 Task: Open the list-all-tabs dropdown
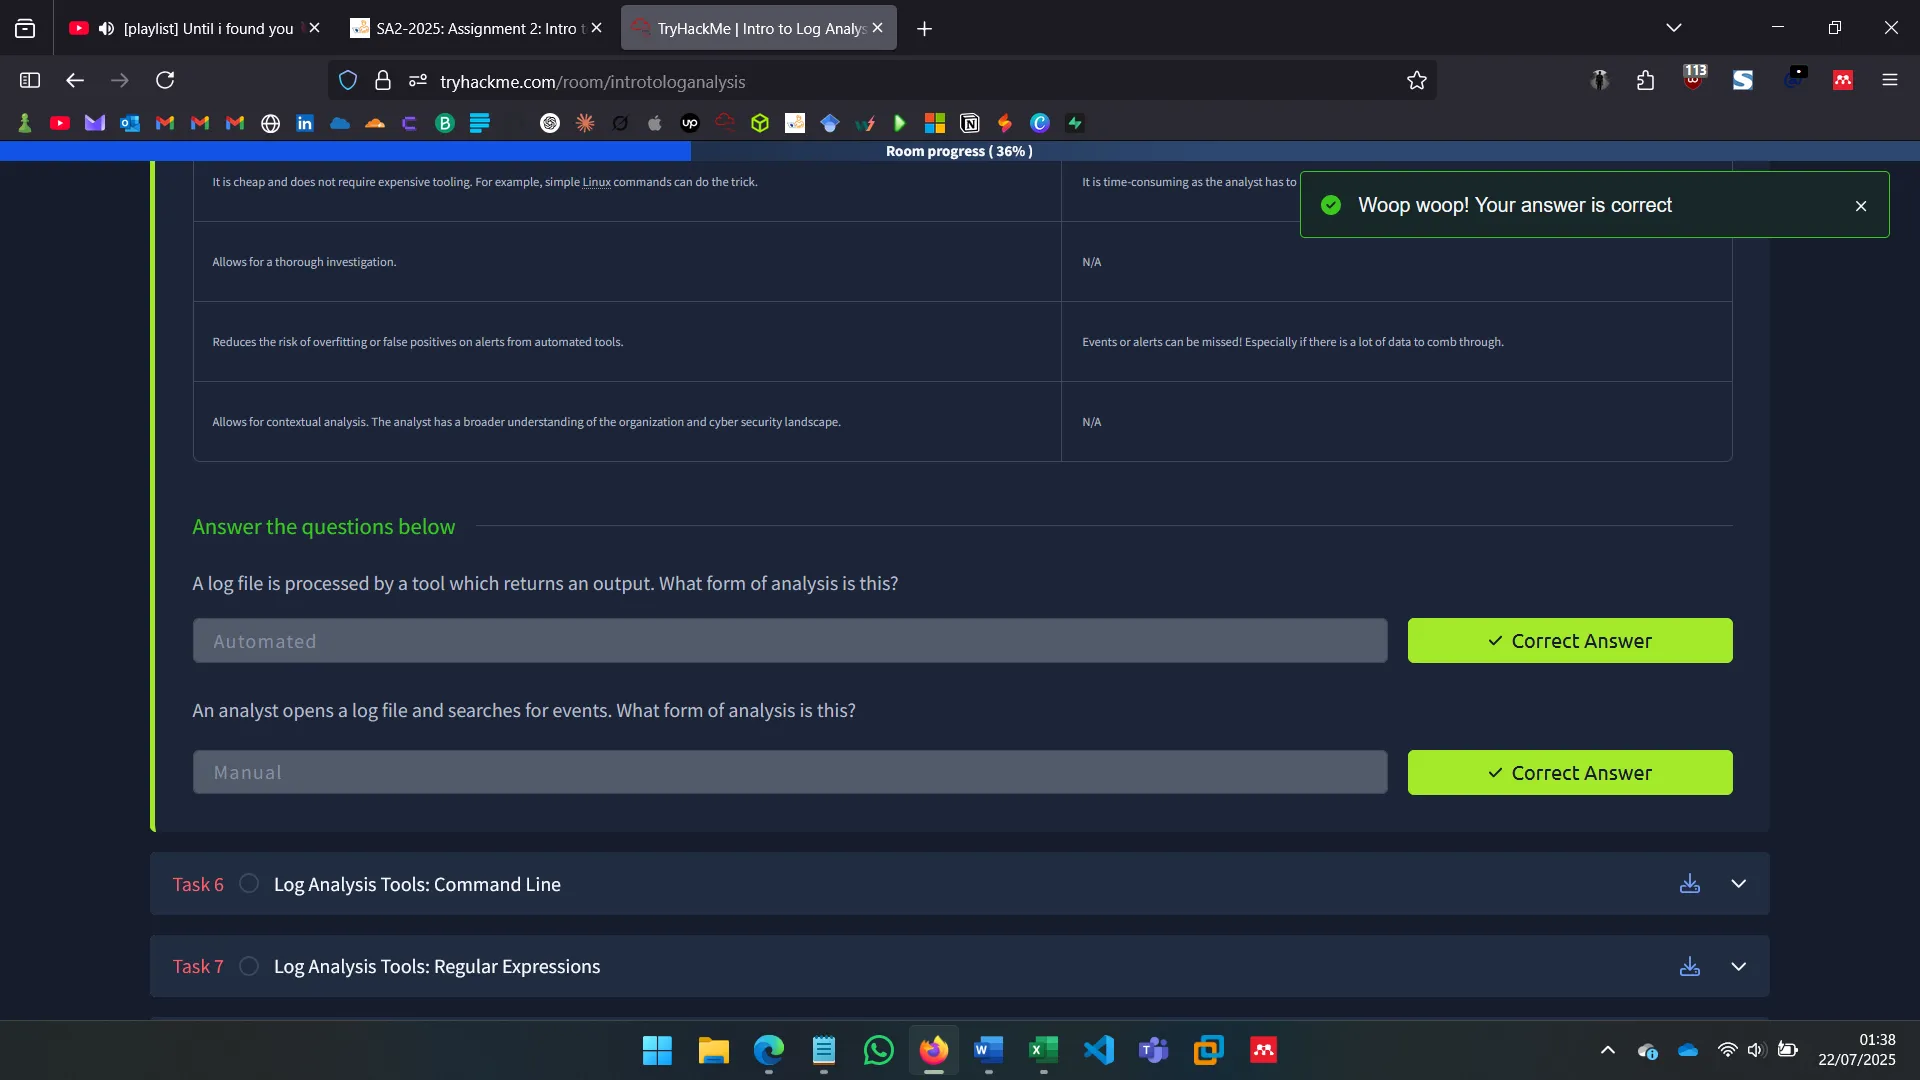click(1674, 27)
